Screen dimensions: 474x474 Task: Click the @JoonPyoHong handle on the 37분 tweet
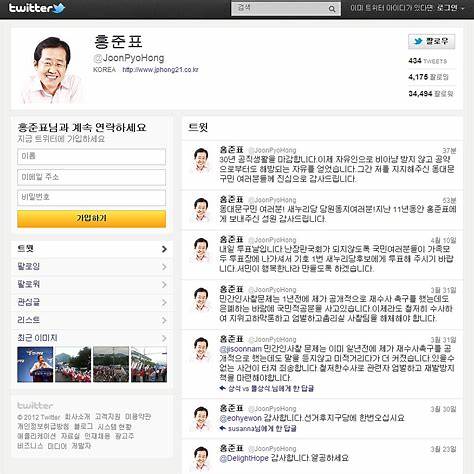[272, 150]
